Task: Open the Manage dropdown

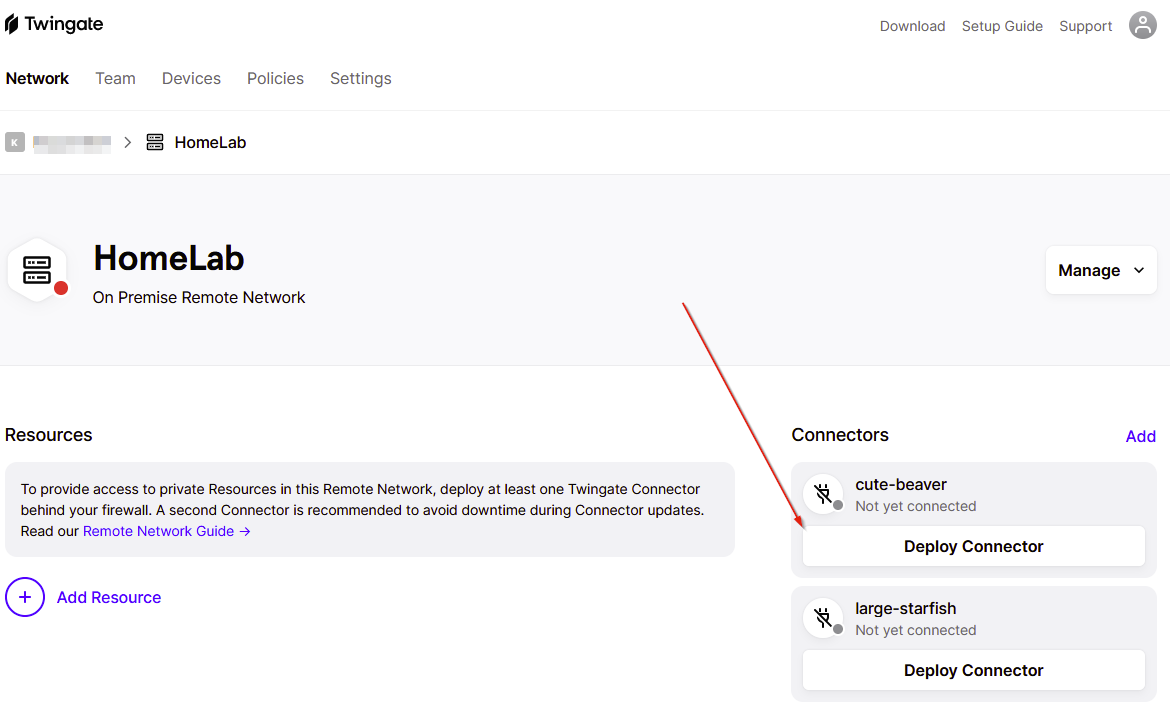Action: [1101, 270]
